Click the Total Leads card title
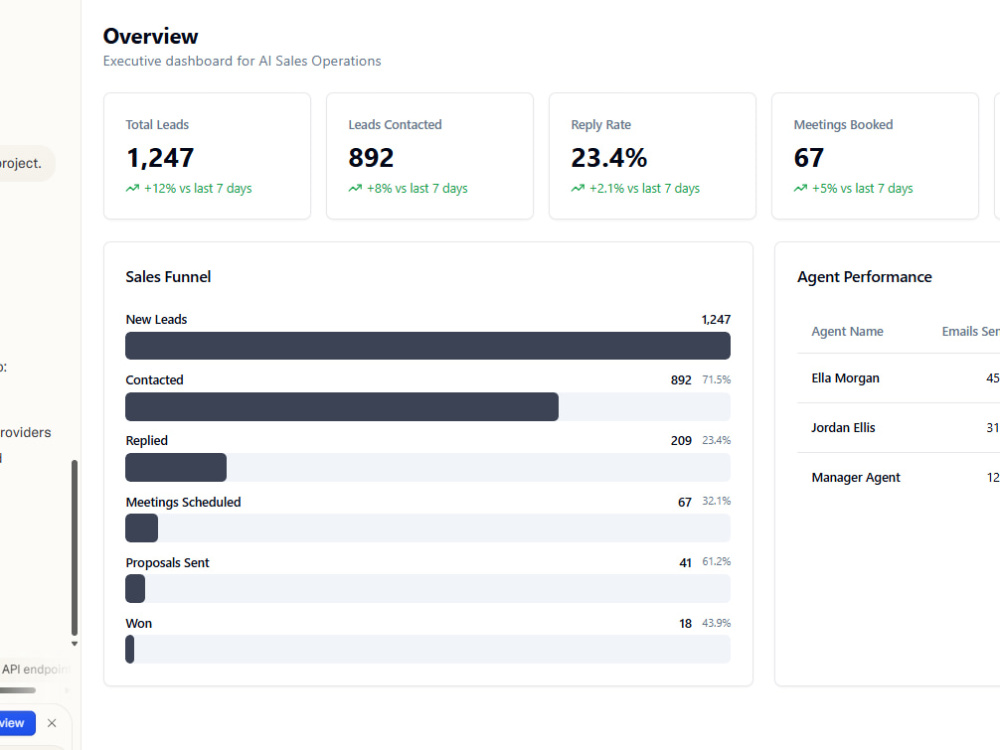 pyautogui.click(x=157, y=124)
